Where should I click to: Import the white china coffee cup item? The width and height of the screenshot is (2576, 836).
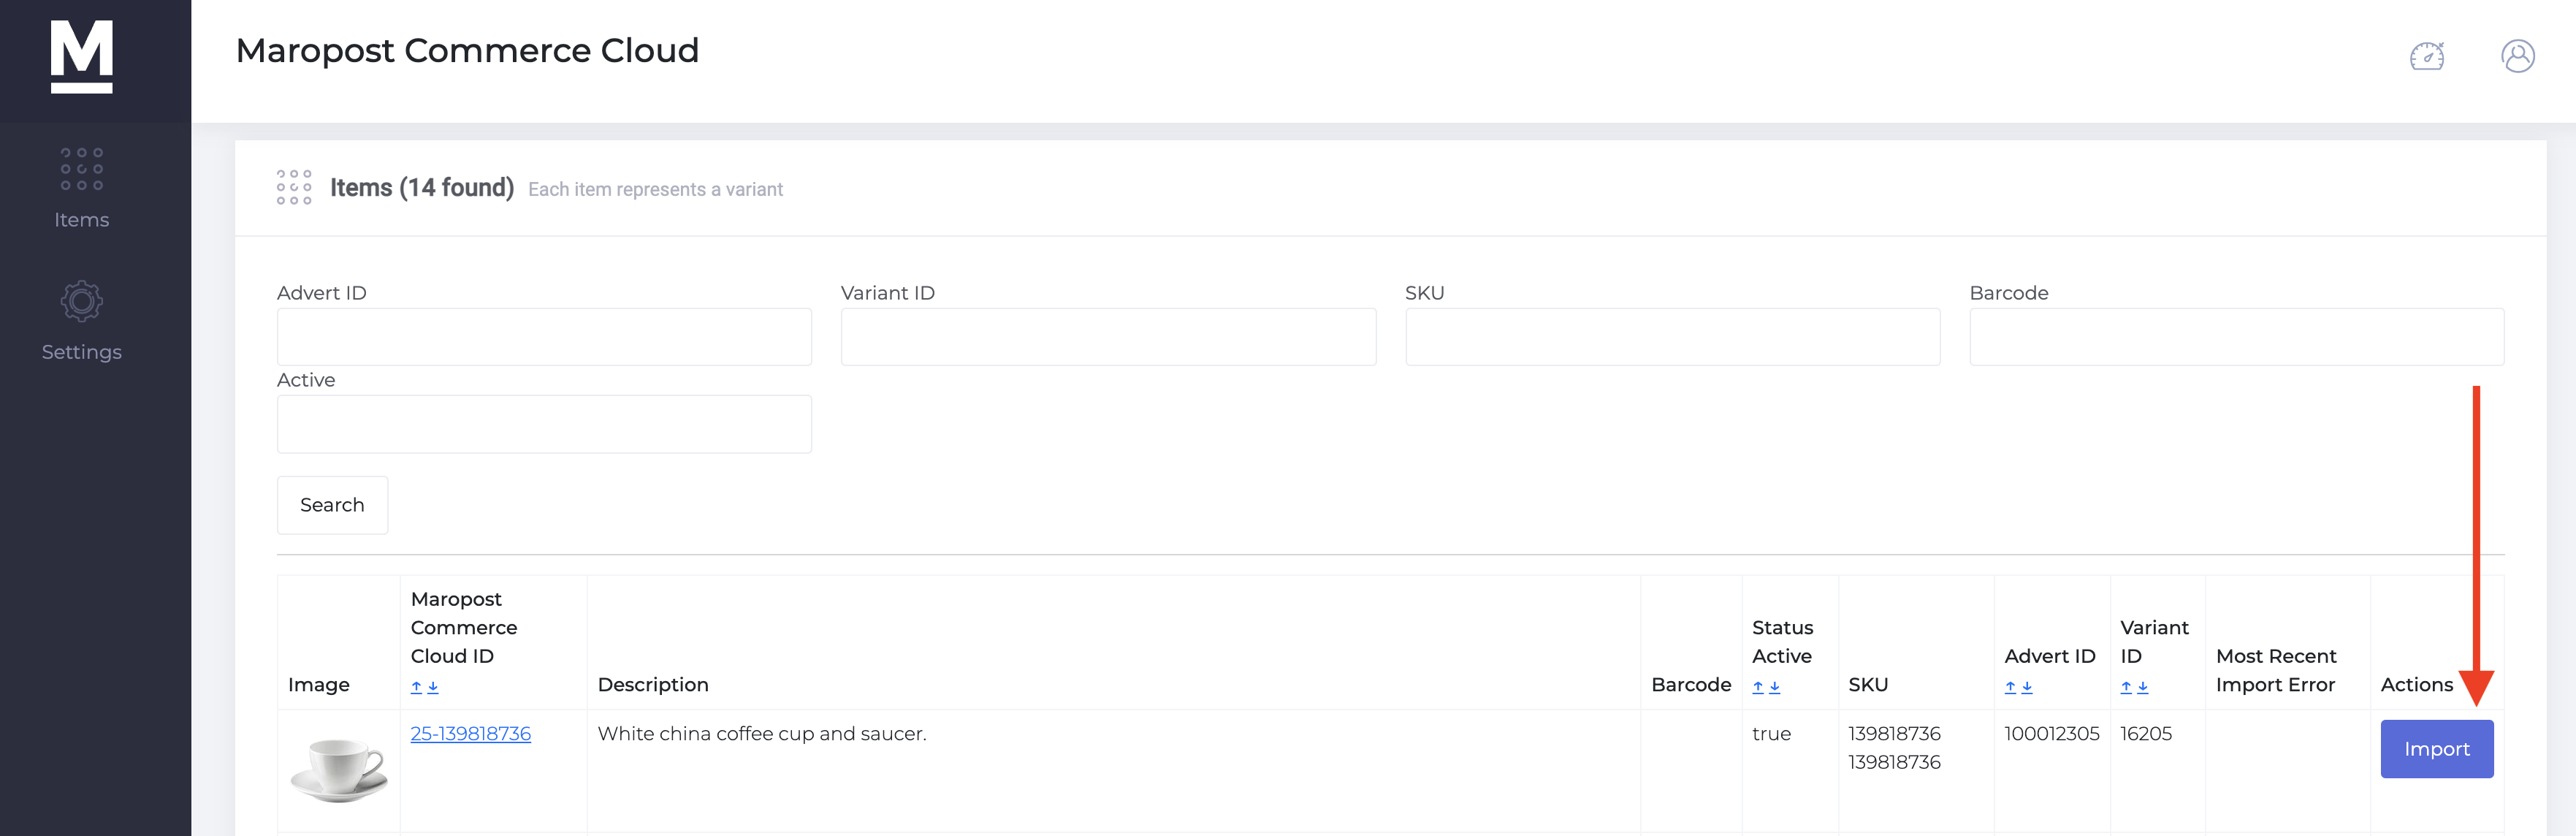point(2436,749)
